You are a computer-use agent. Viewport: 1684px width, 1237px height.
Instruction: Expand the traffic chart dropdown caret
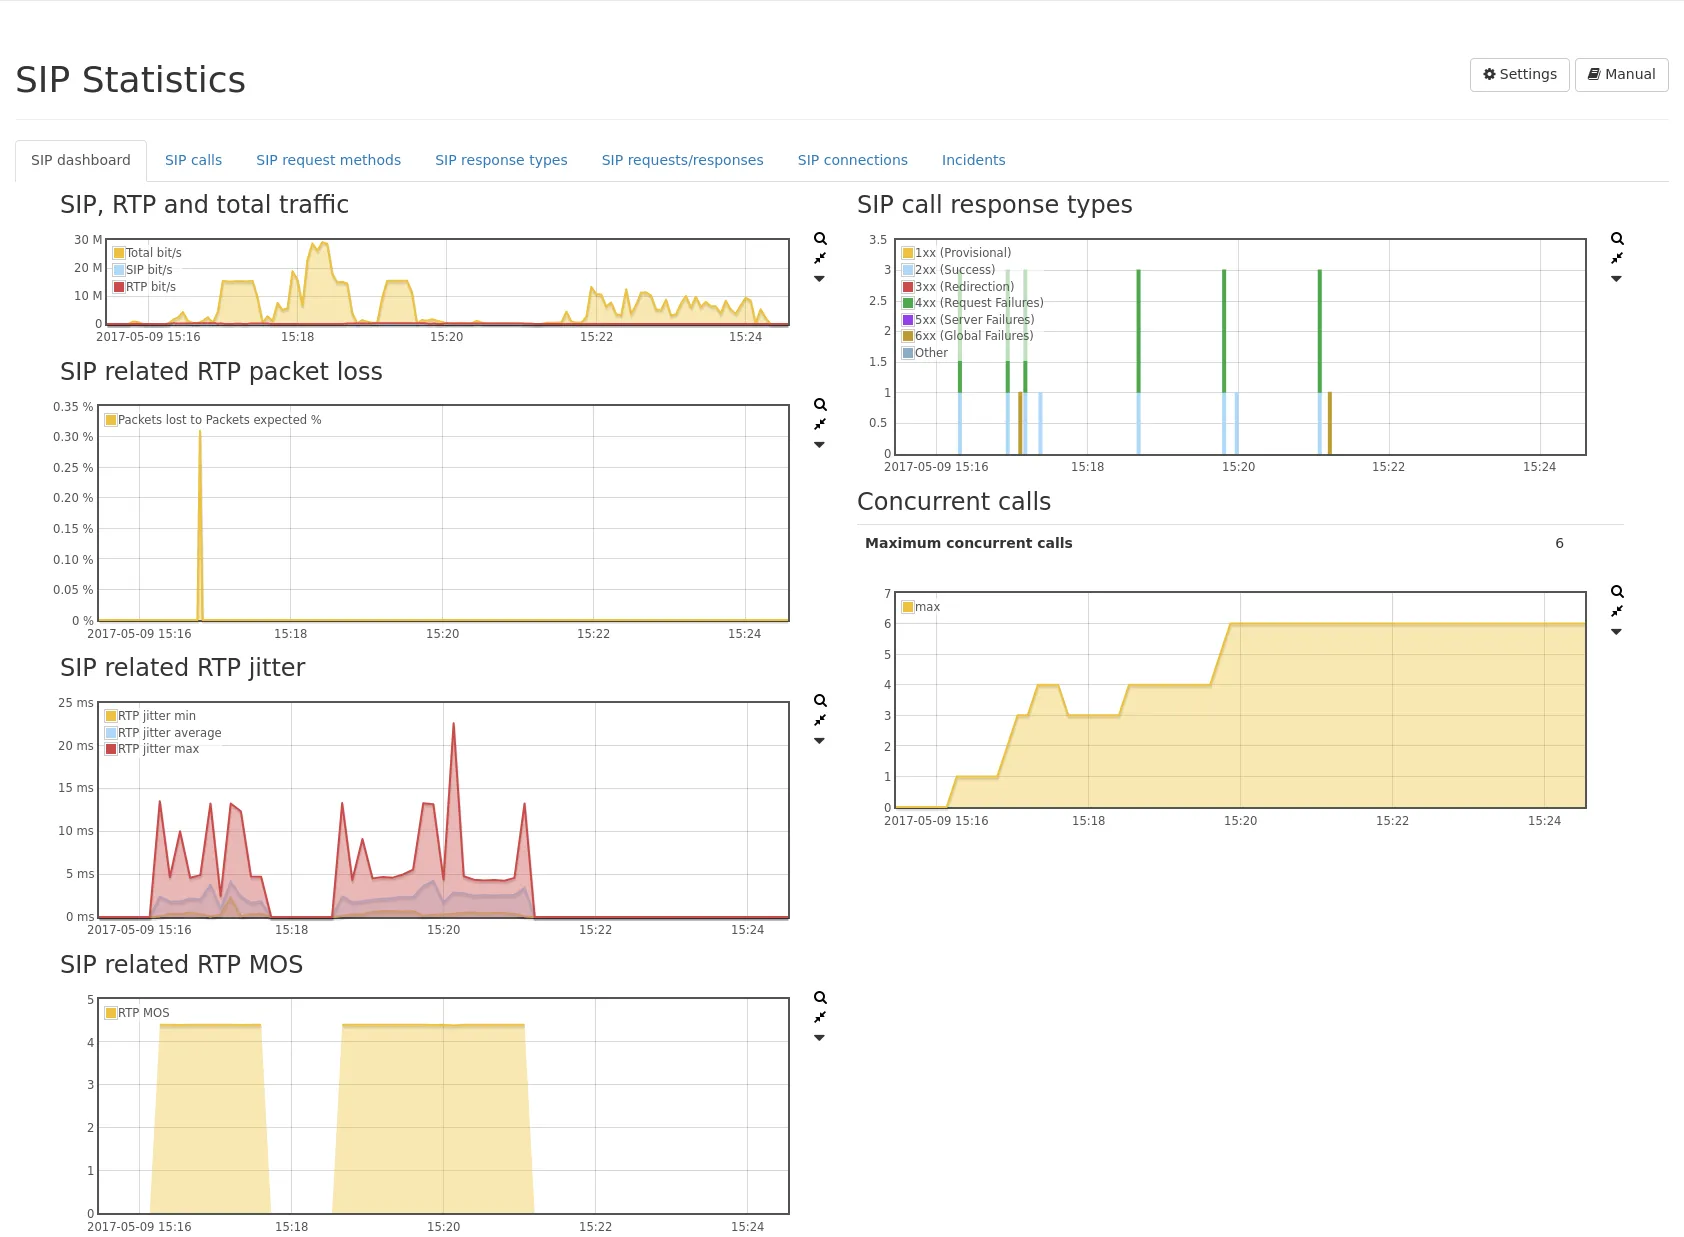(x=820, y=279)
